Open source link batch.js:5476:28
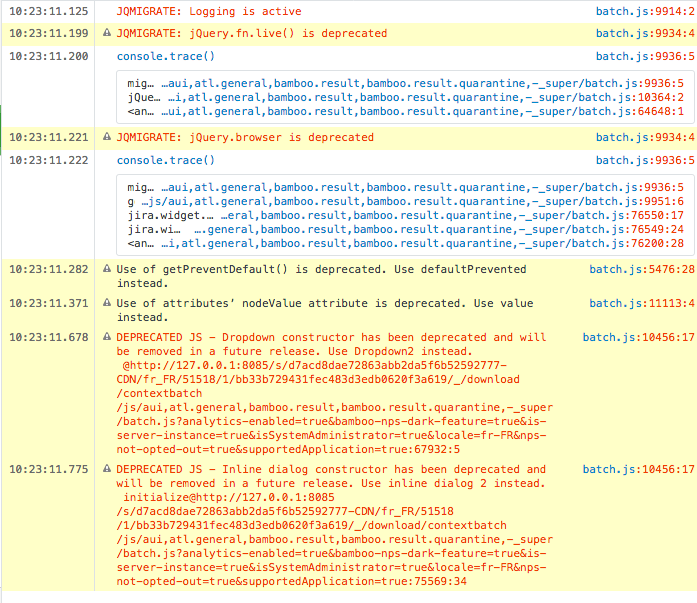 (642, 269)
